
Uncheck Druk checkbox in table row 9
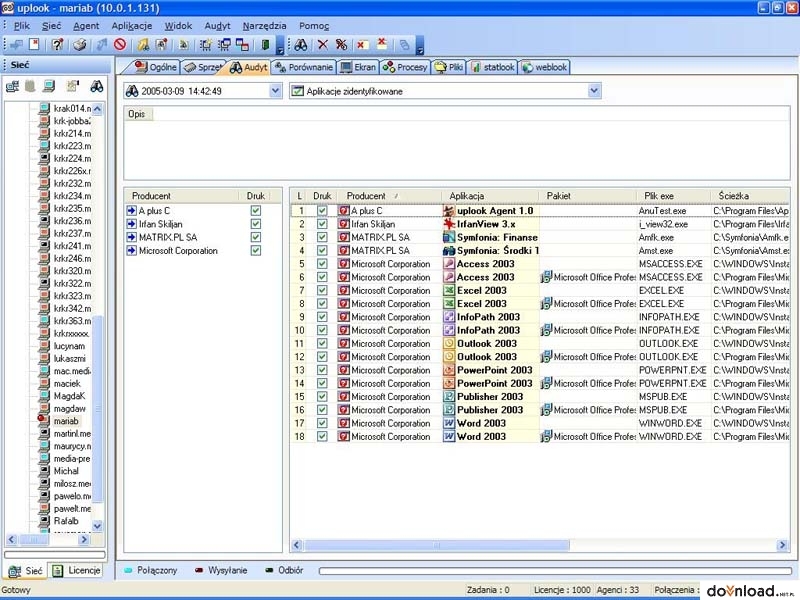point(322,317)
